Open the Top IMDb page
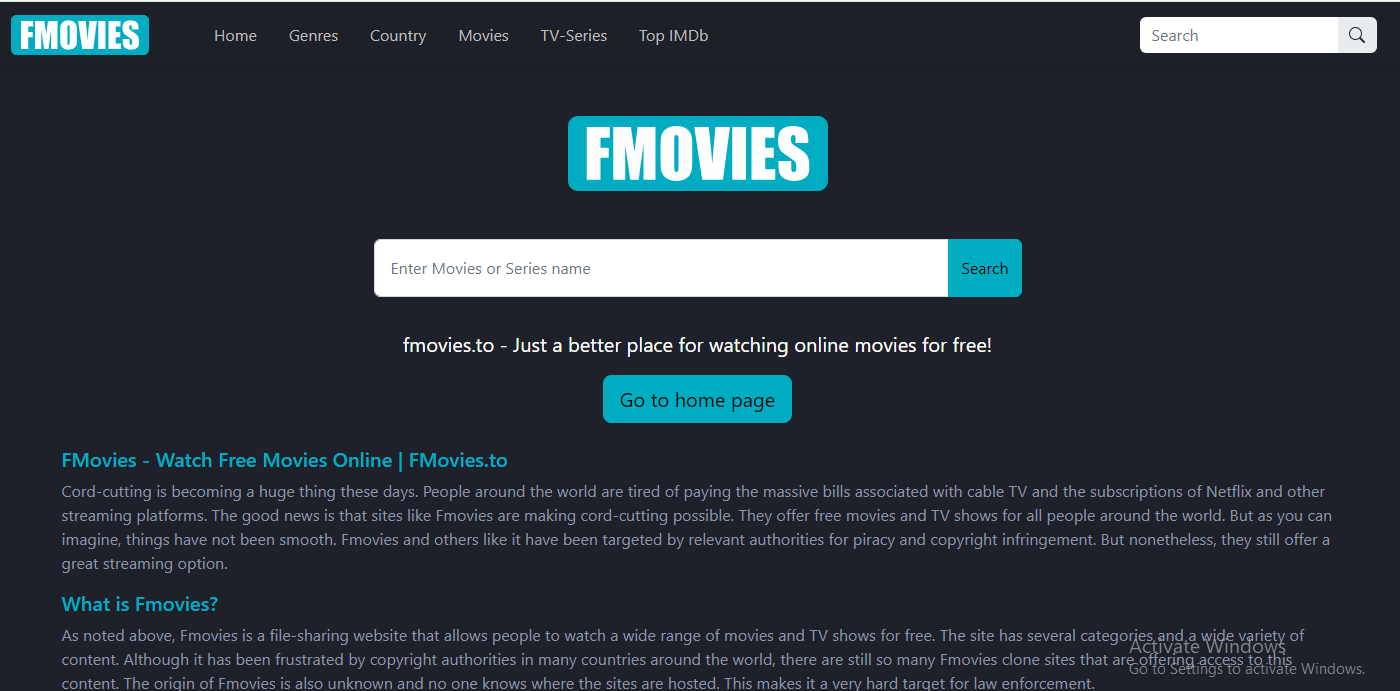Screen dimensions: 1400x691 coord(673,35)
